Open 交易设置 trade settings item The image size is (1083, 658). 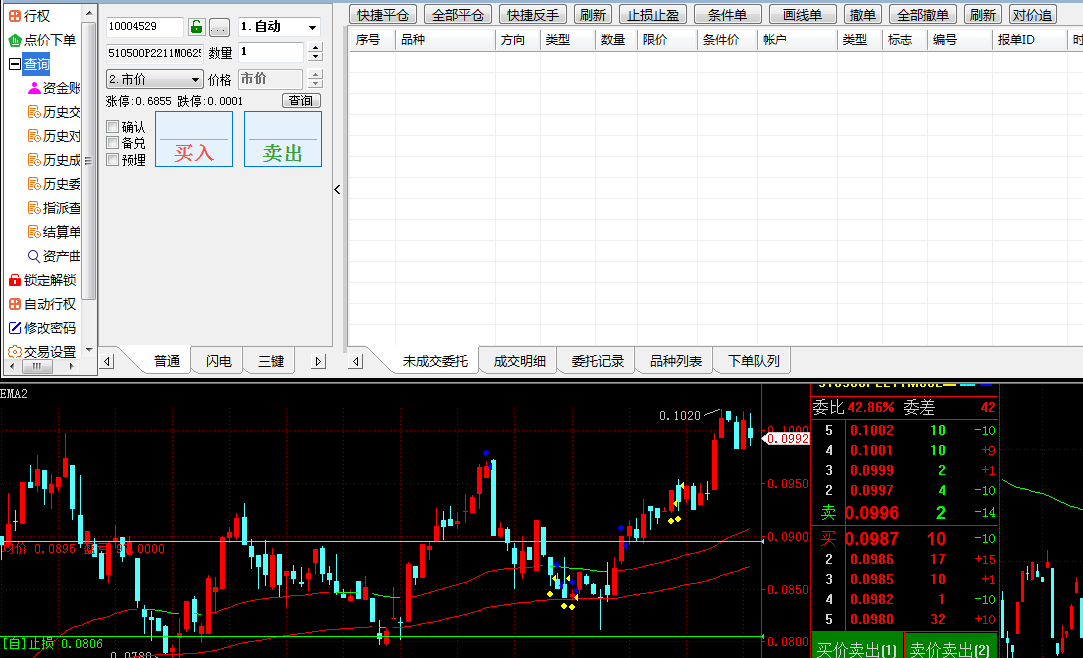point(42,351)
